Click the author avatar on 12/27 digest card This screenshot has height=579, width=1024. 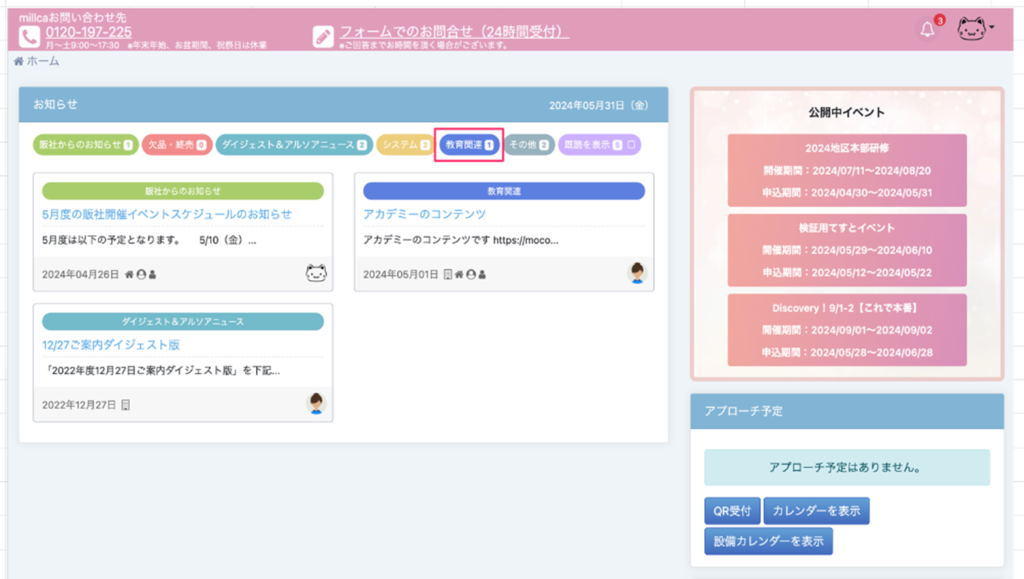[x=316, y=404]
